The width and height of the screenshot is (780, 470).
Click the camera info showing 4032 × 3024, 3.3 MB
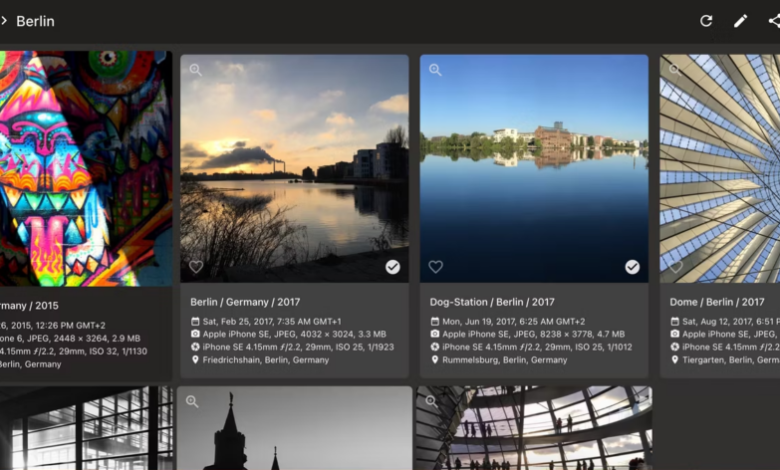(x=294, y=334)
